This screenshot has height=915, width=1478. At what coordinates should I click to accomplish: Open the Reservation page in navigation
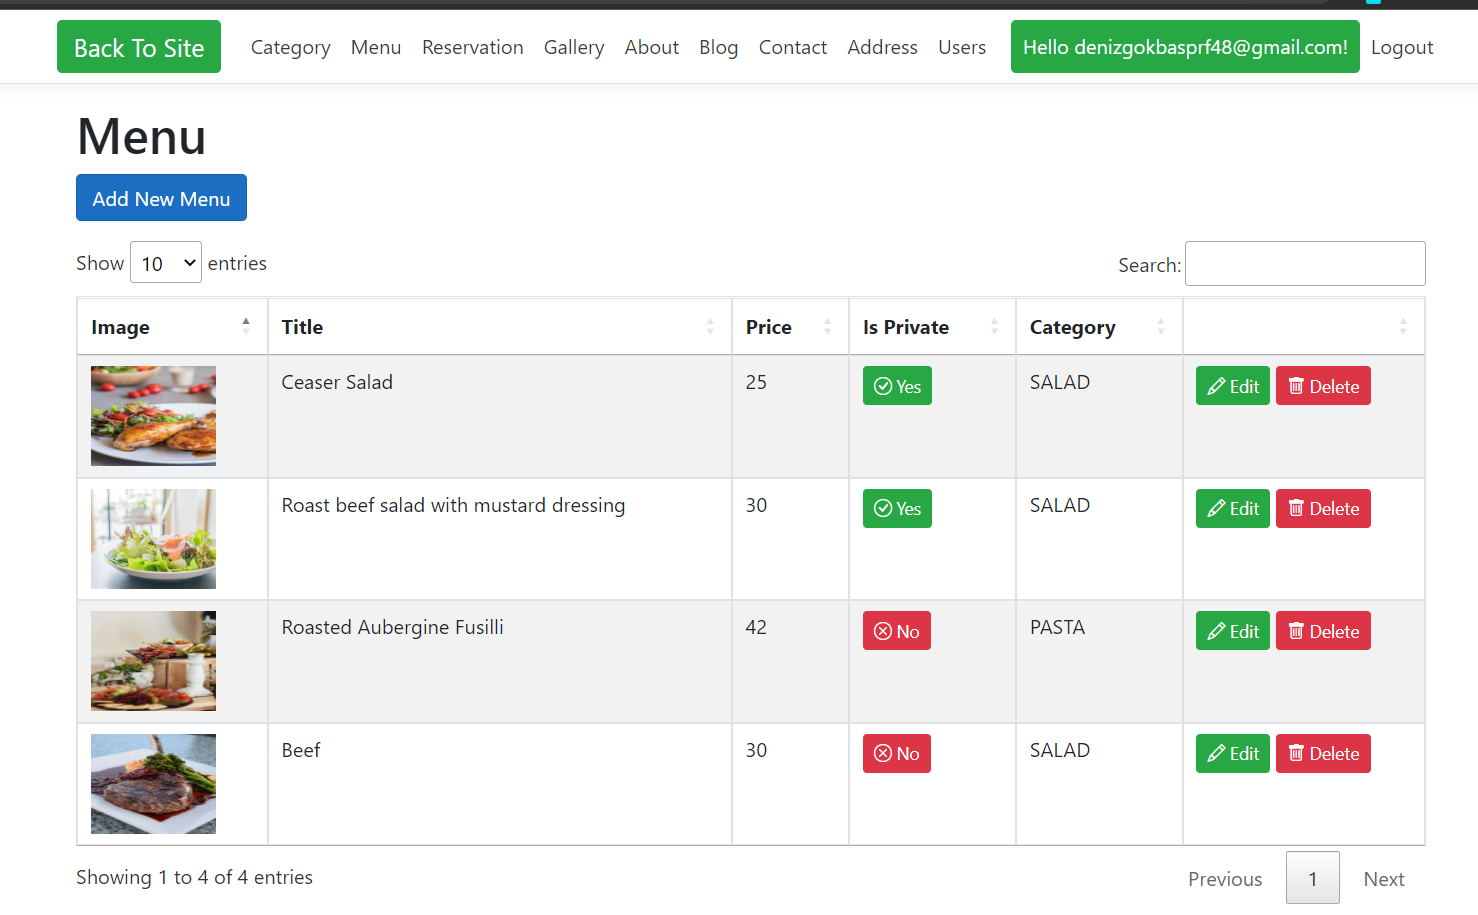click(x=472, y=47)
